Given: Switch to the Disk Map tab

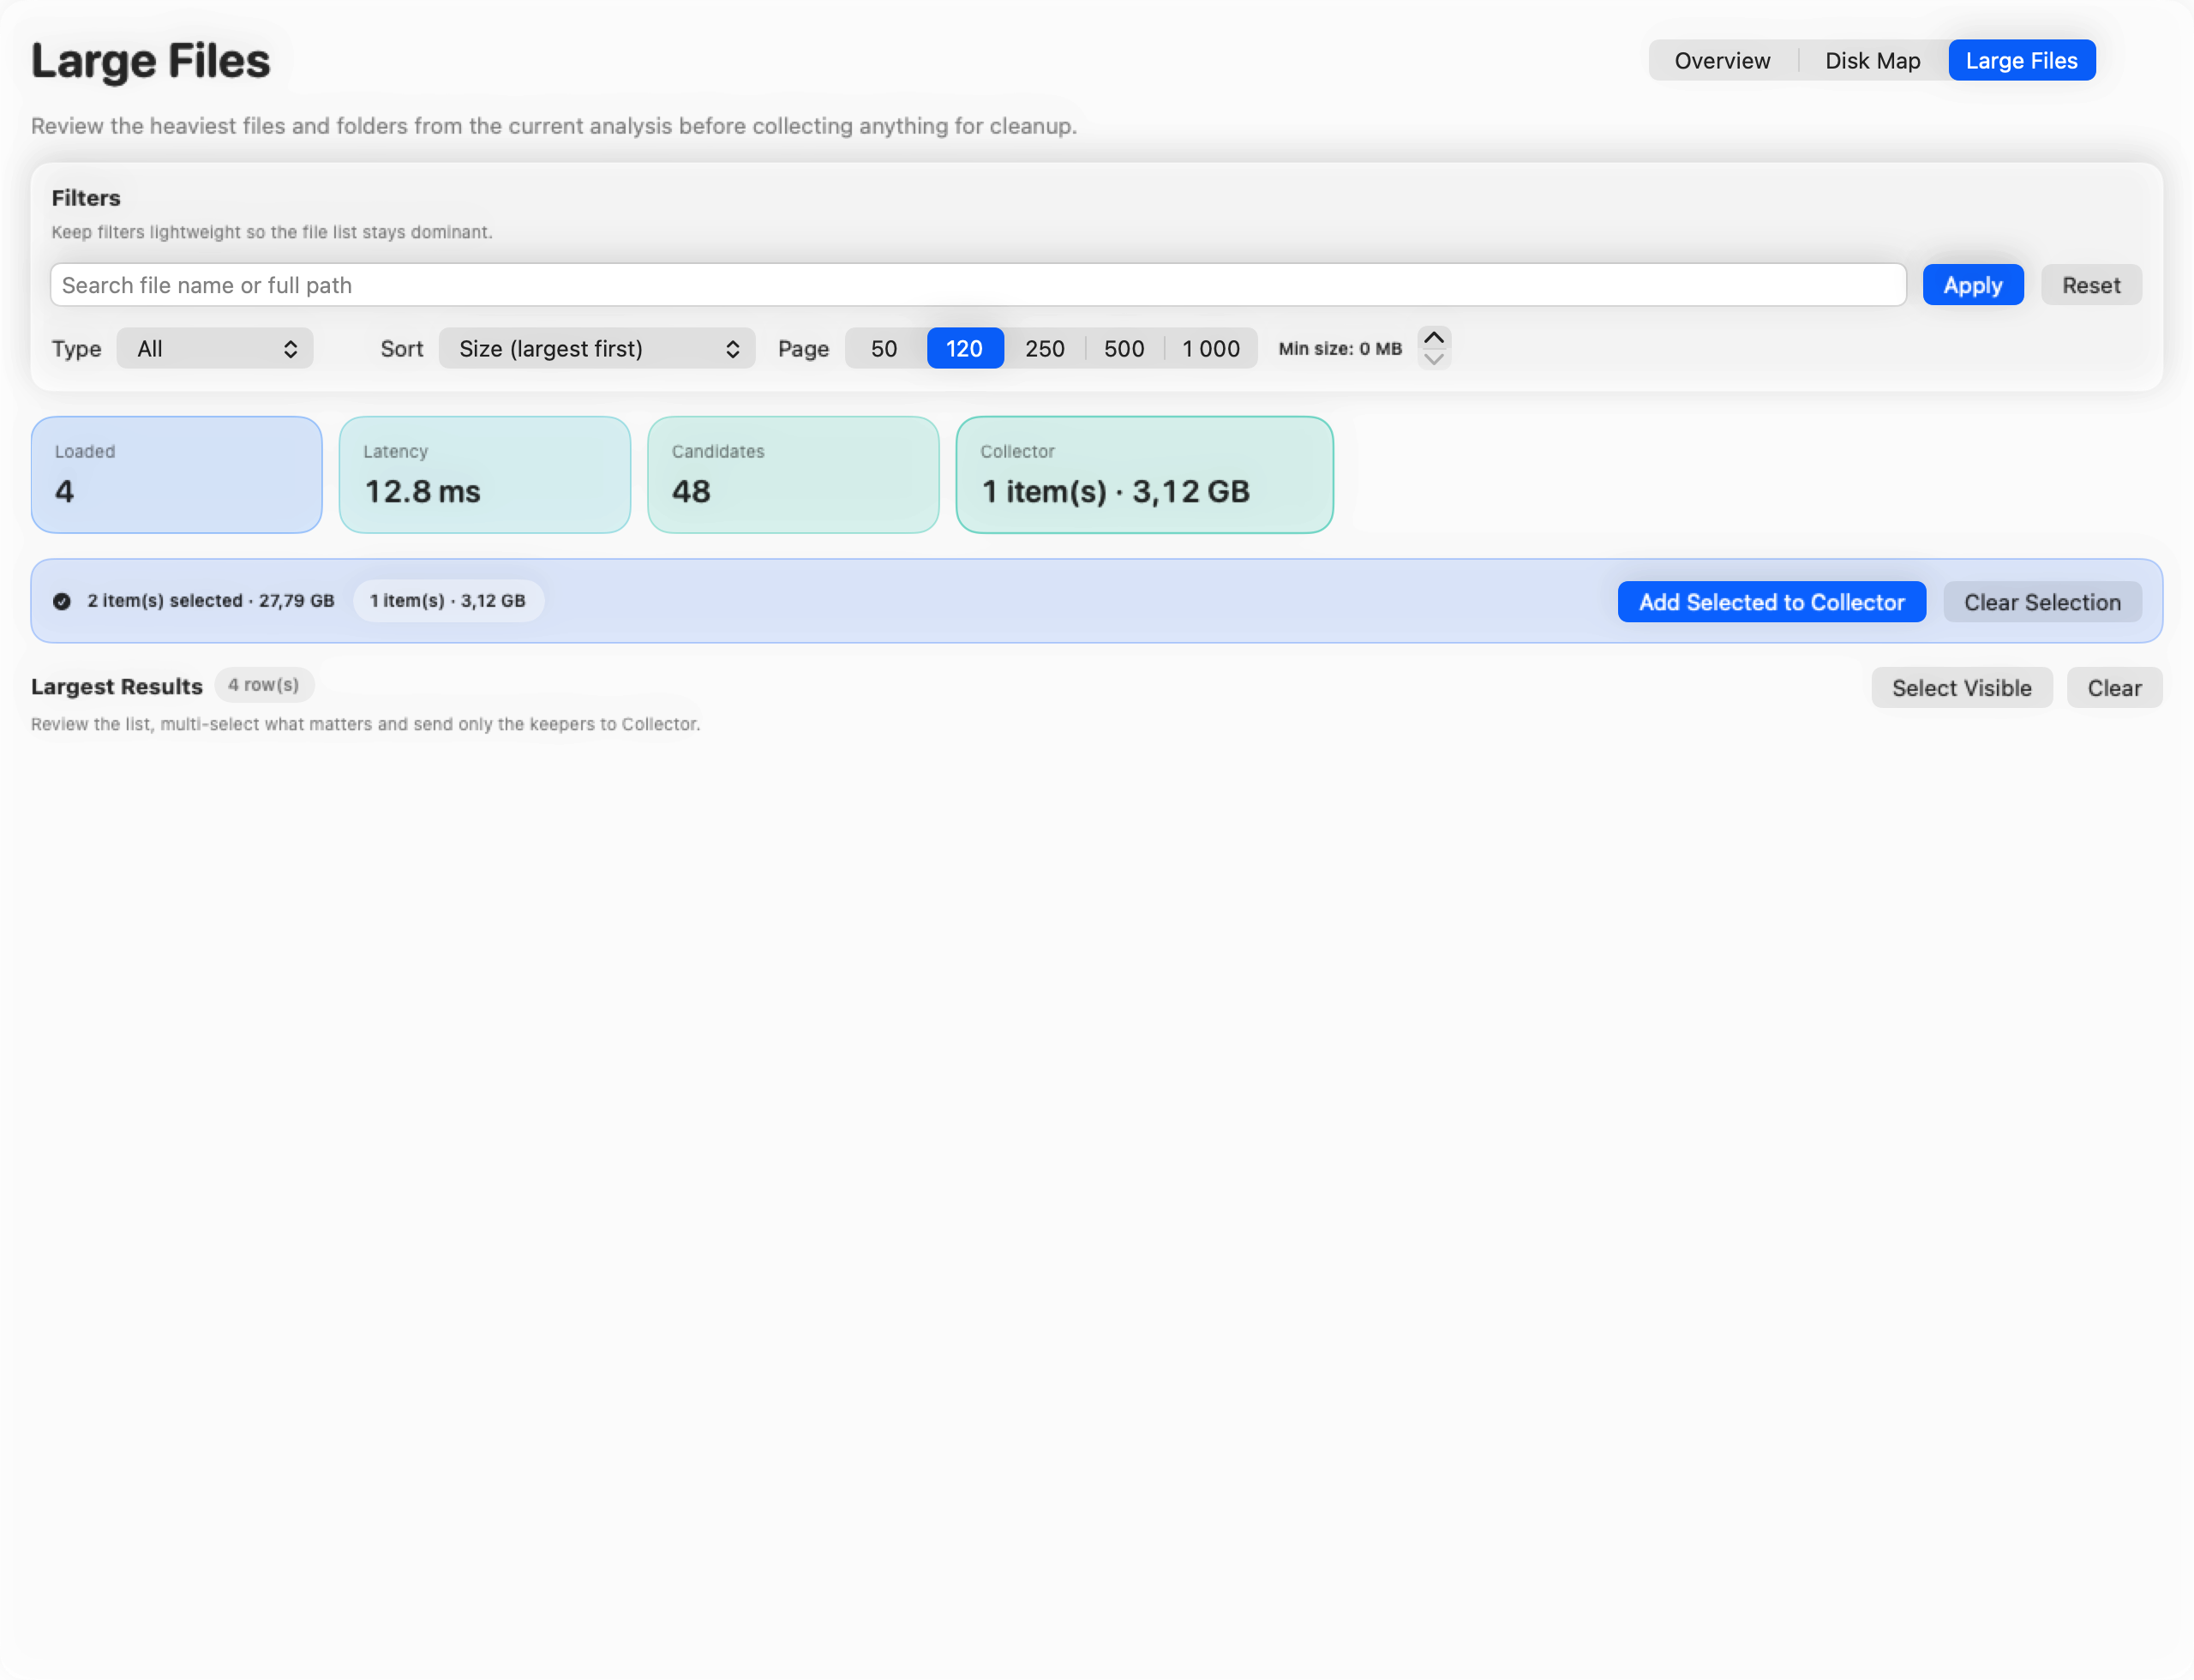Looking at the screenshot, I should [1872, 61].
